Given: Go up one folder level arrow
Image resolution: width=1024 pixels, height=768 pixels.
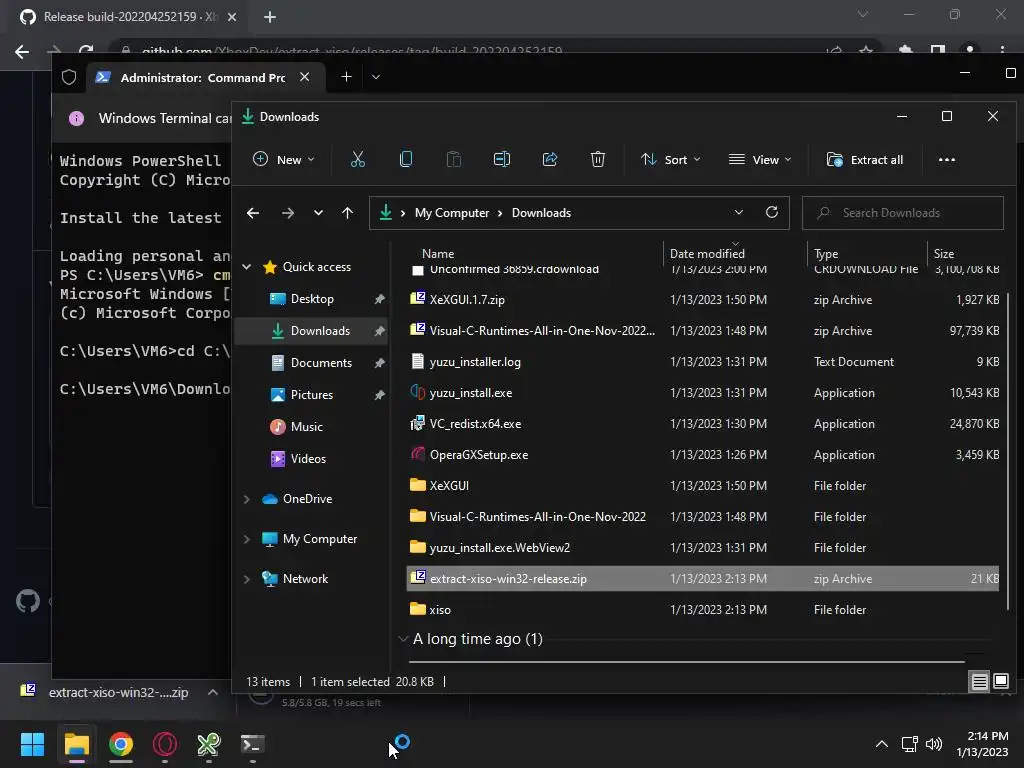Looking at the screenshot, I should coord(347,213).
